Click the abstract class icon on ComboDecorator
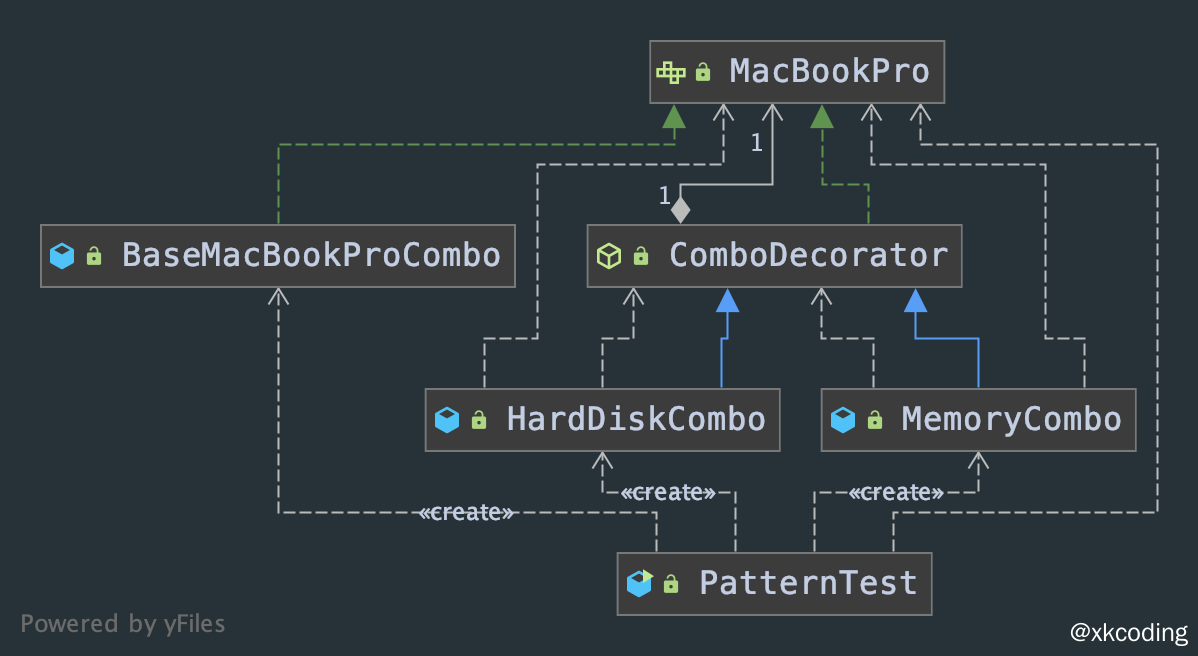Image resolution: width=1198 pixels, height=656 pixels. pos(610,256)
